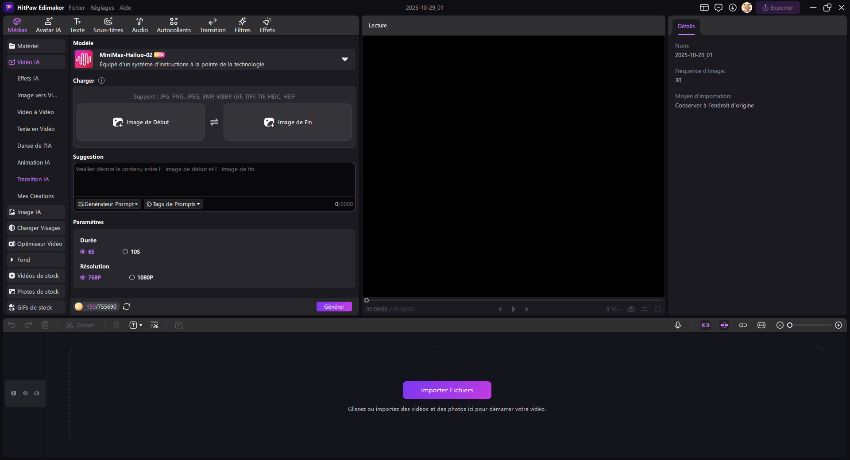Viewport: 850px width, 460px height.
Task: Open the download center icon in title bar
Action: (x=732, y=8)
